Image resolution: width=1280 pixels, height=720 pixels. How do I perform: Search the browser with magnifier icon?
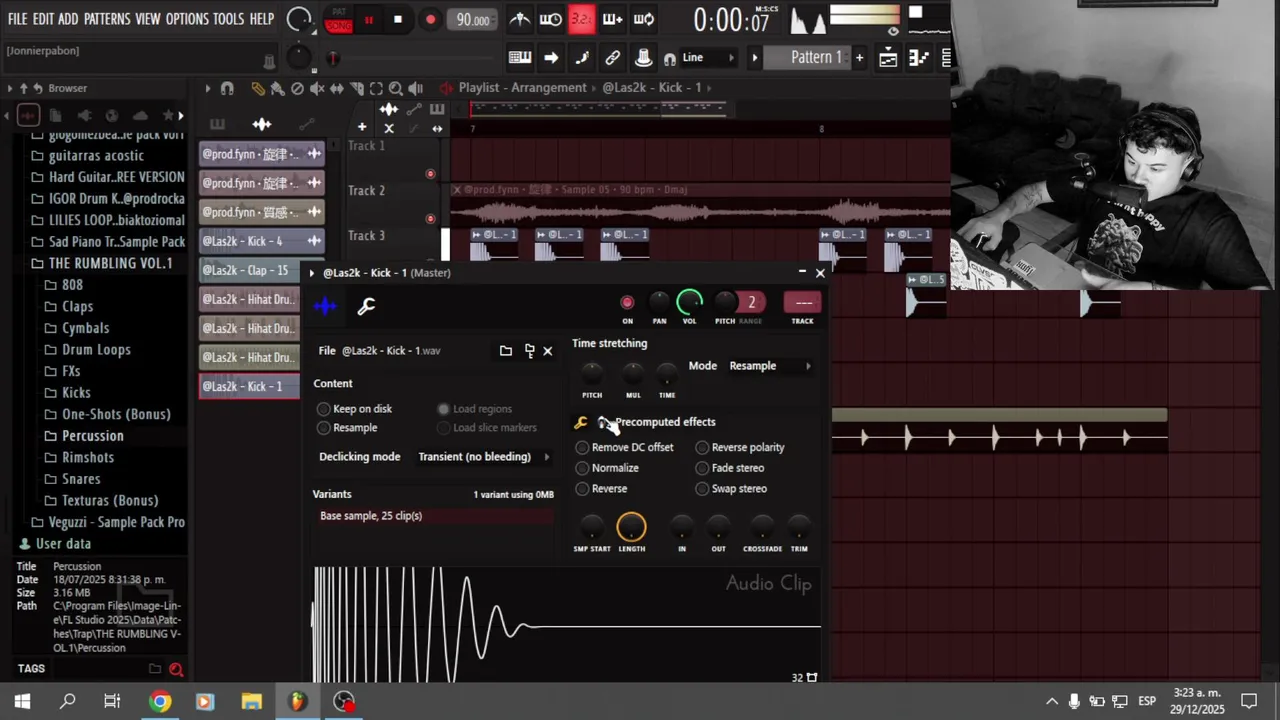click(x=176, y=669)
